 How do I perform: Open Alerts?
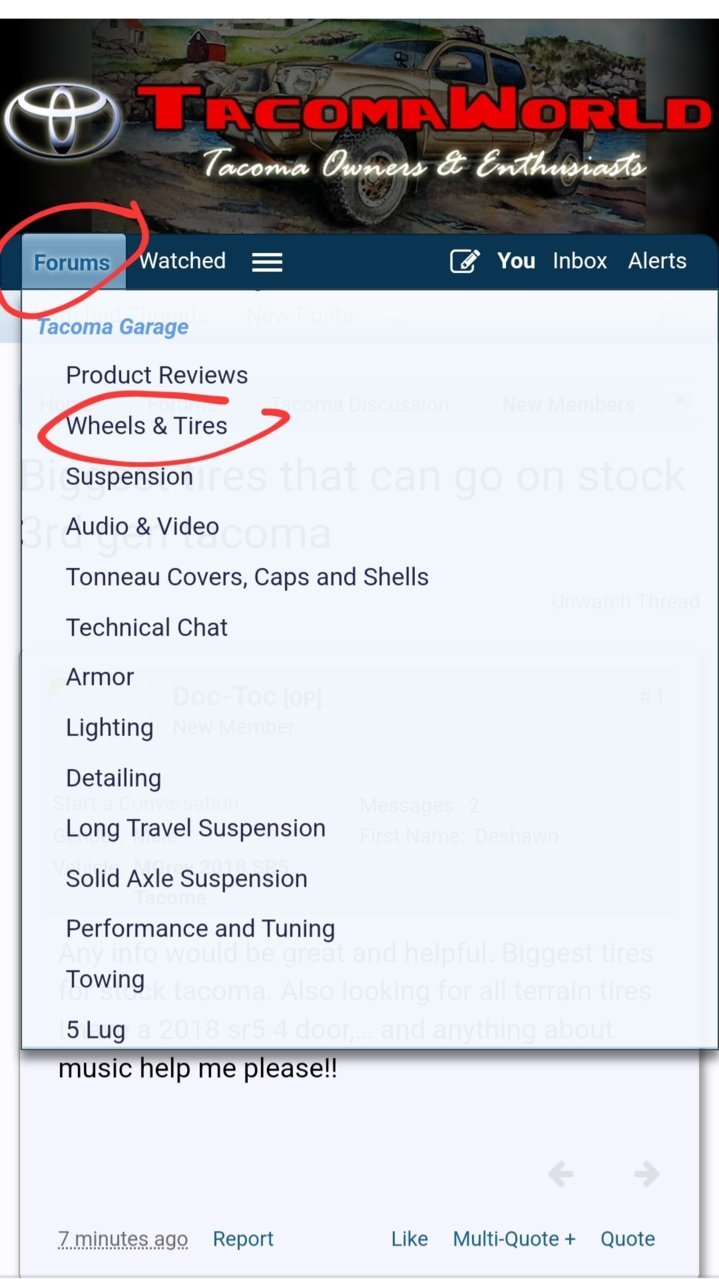657,261
